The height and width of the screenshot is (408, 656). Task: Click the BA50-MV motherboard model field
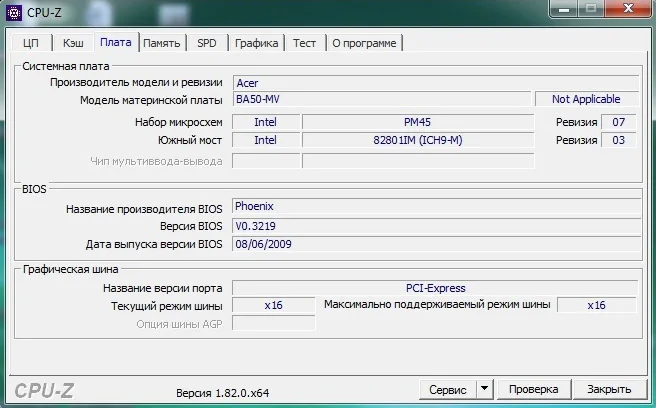pyautogui.click(x=382, y=99)
